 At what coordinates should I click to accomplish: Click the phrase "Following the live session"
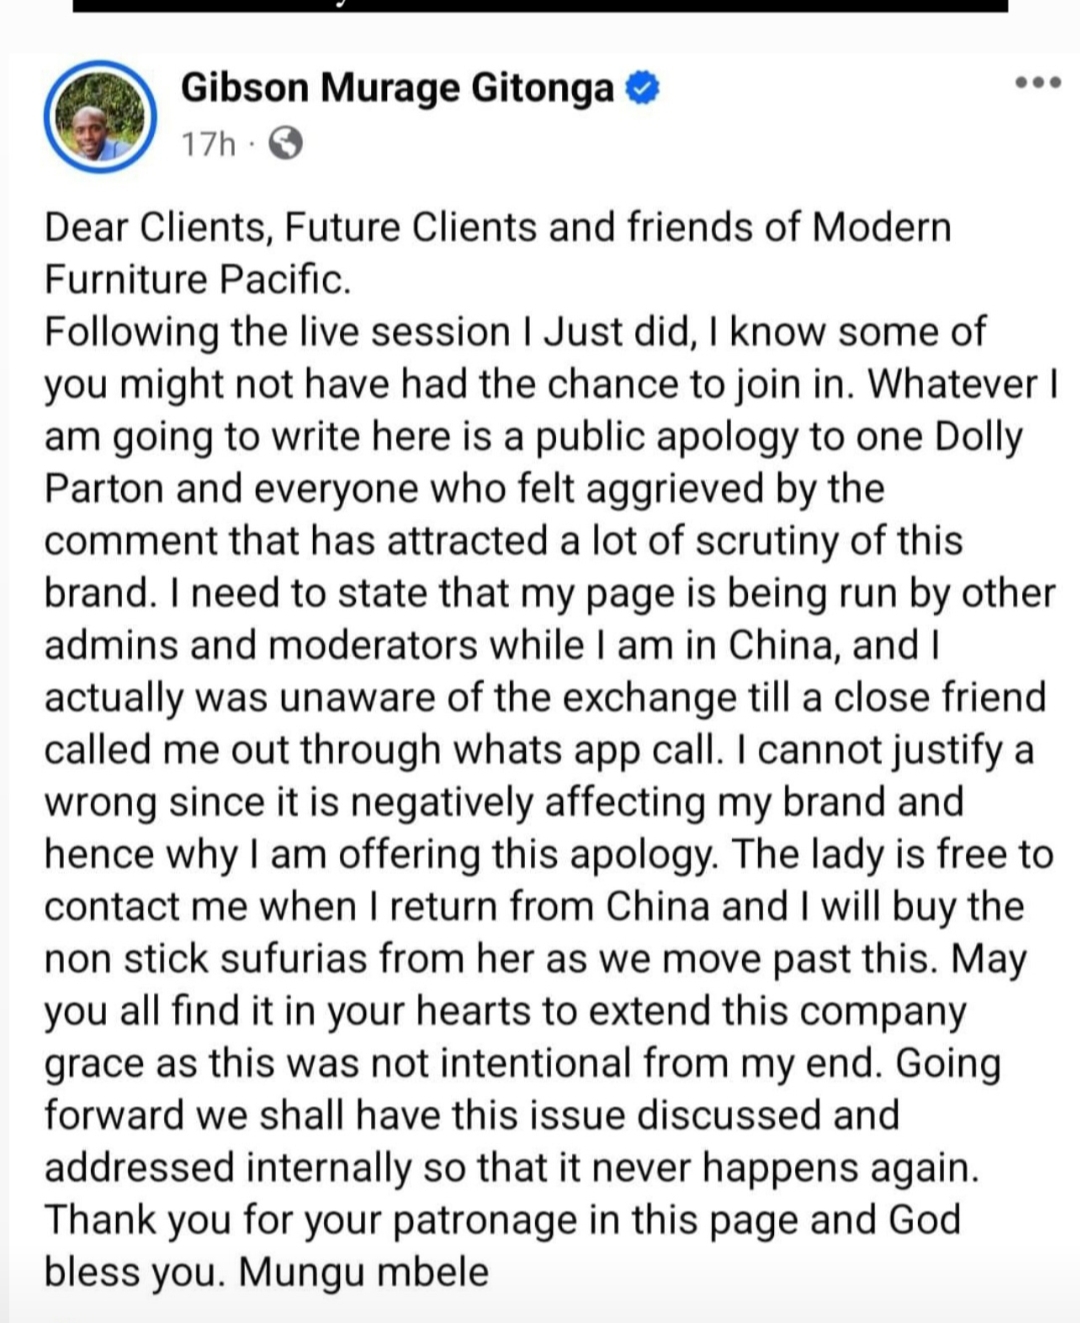[277, 333]
